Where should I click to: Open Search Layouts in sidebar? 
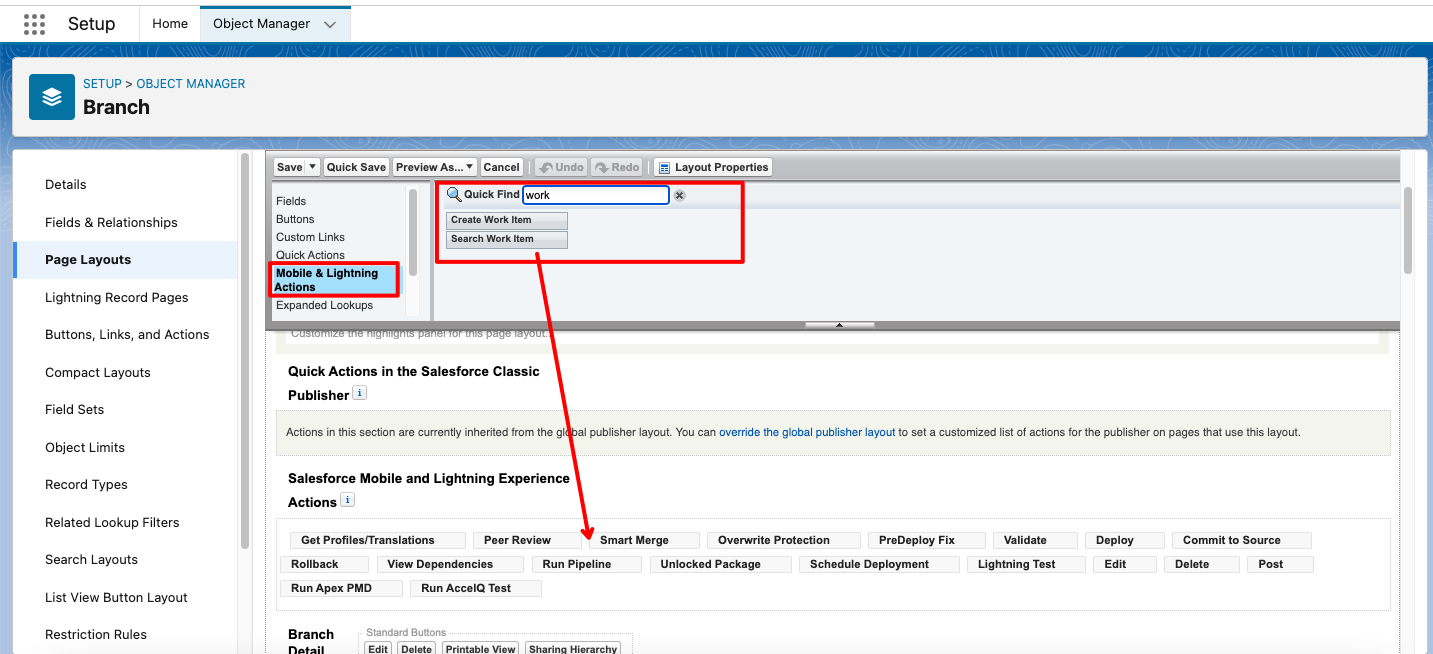91,559
